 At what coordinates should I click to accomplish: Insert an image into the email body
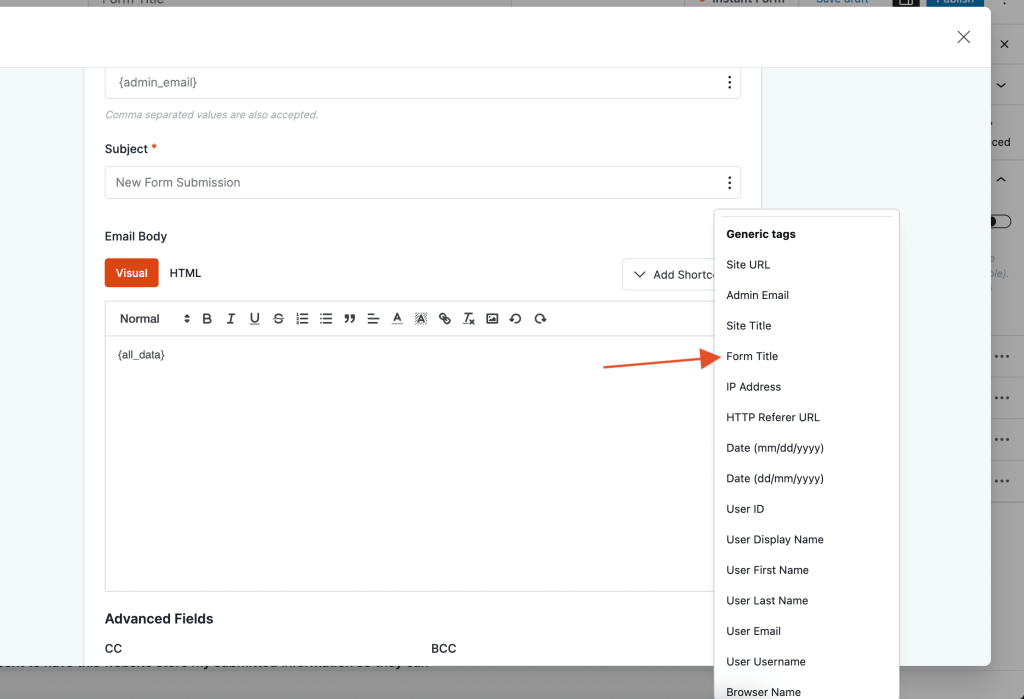click(492, 318)
